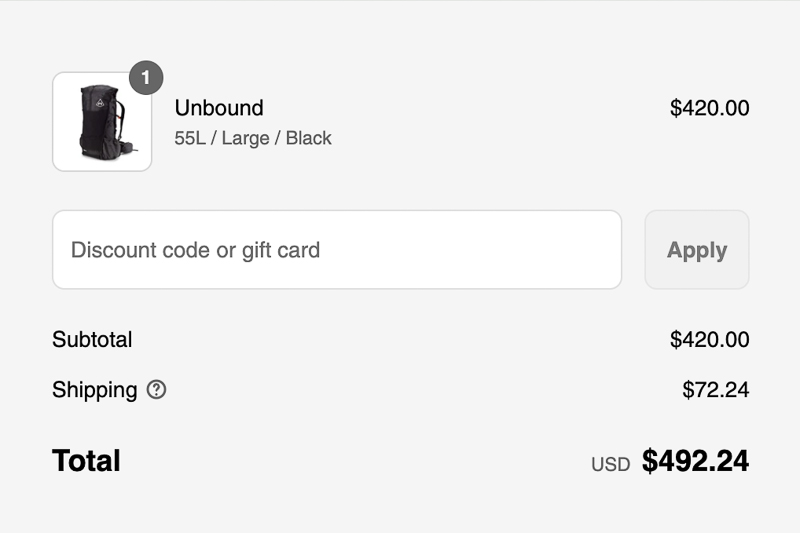
Task: Click the Shipping help question mark icon
Action: (x=156, y=390)
